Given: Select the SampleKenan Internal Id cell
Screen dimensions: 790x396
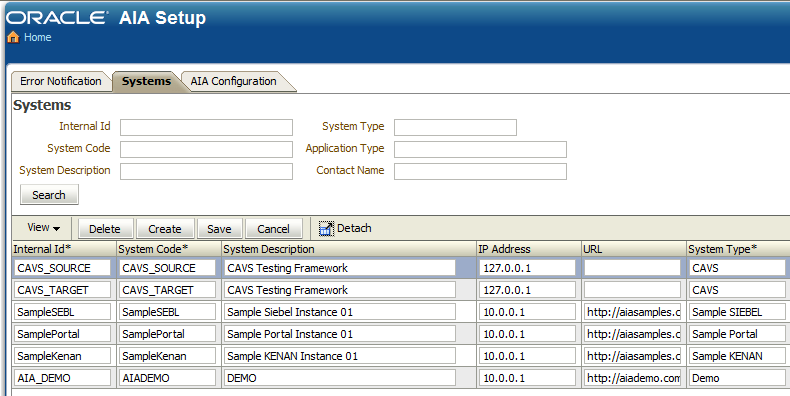Looking at the screenshot, I should 62,356.
